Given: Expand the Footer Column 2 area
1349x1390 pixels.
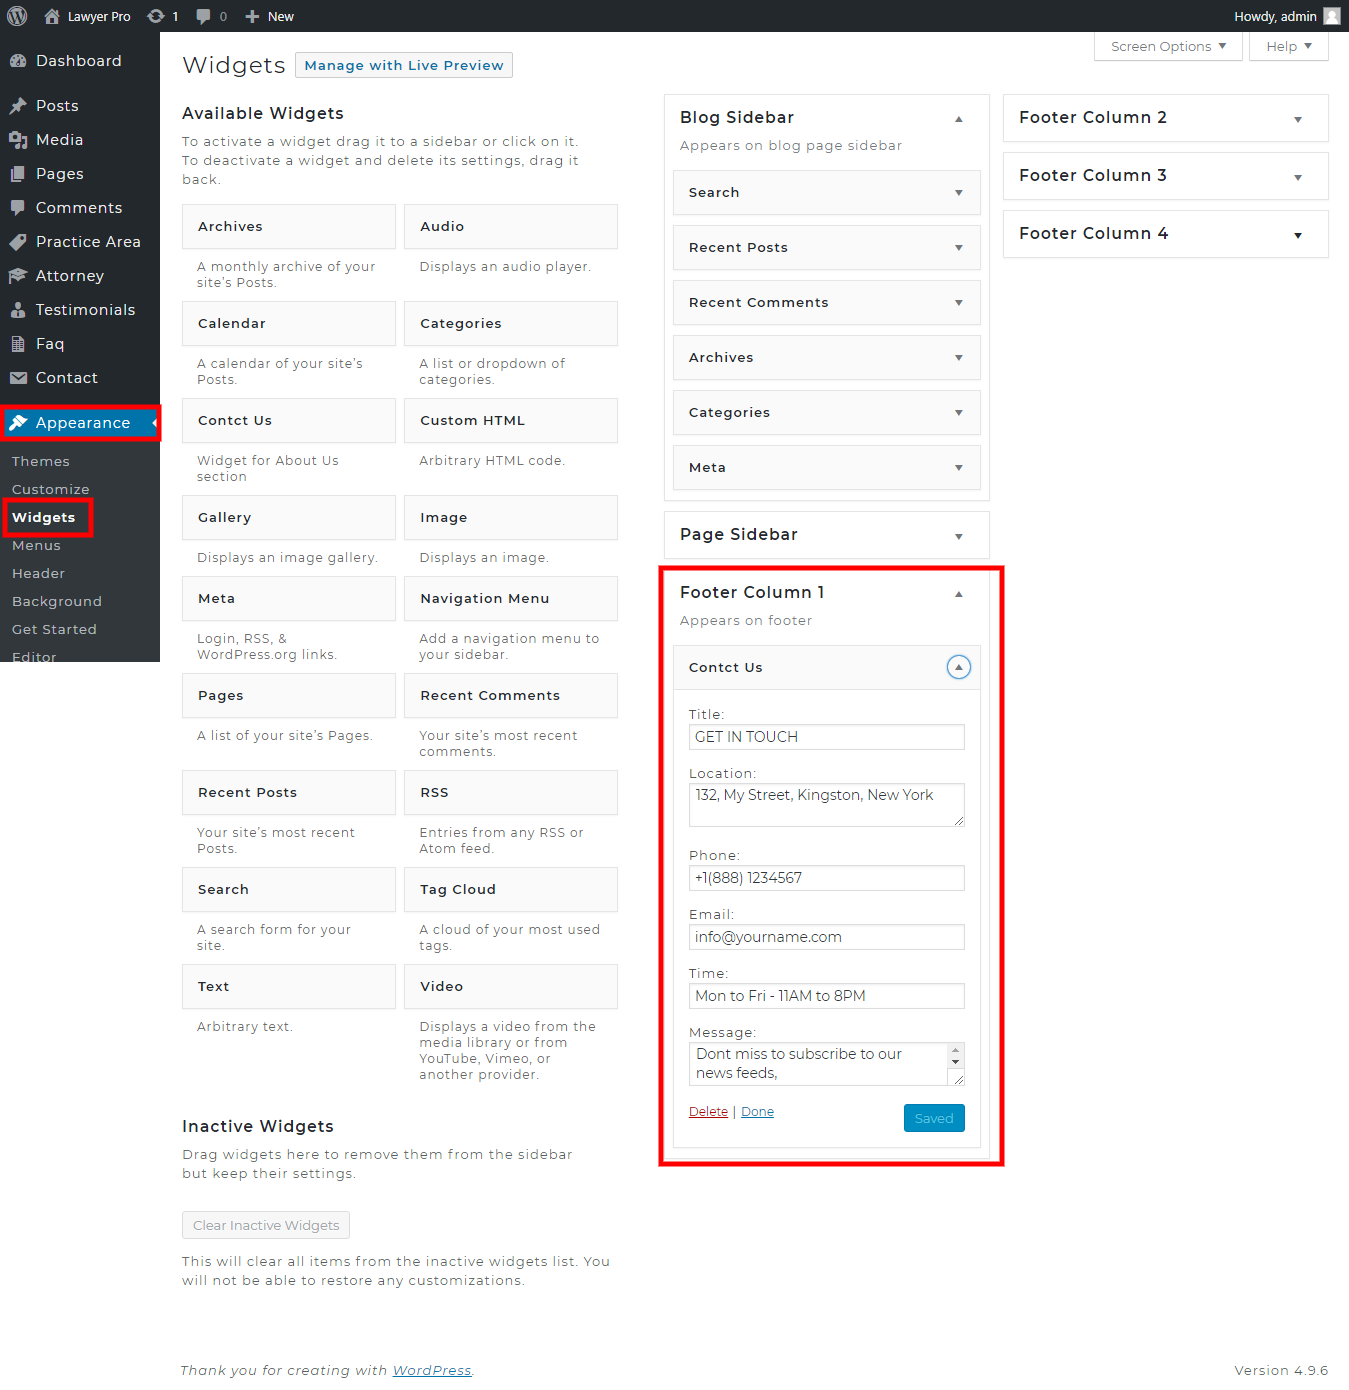Looking at the screenshot, I should (1297, 119).
